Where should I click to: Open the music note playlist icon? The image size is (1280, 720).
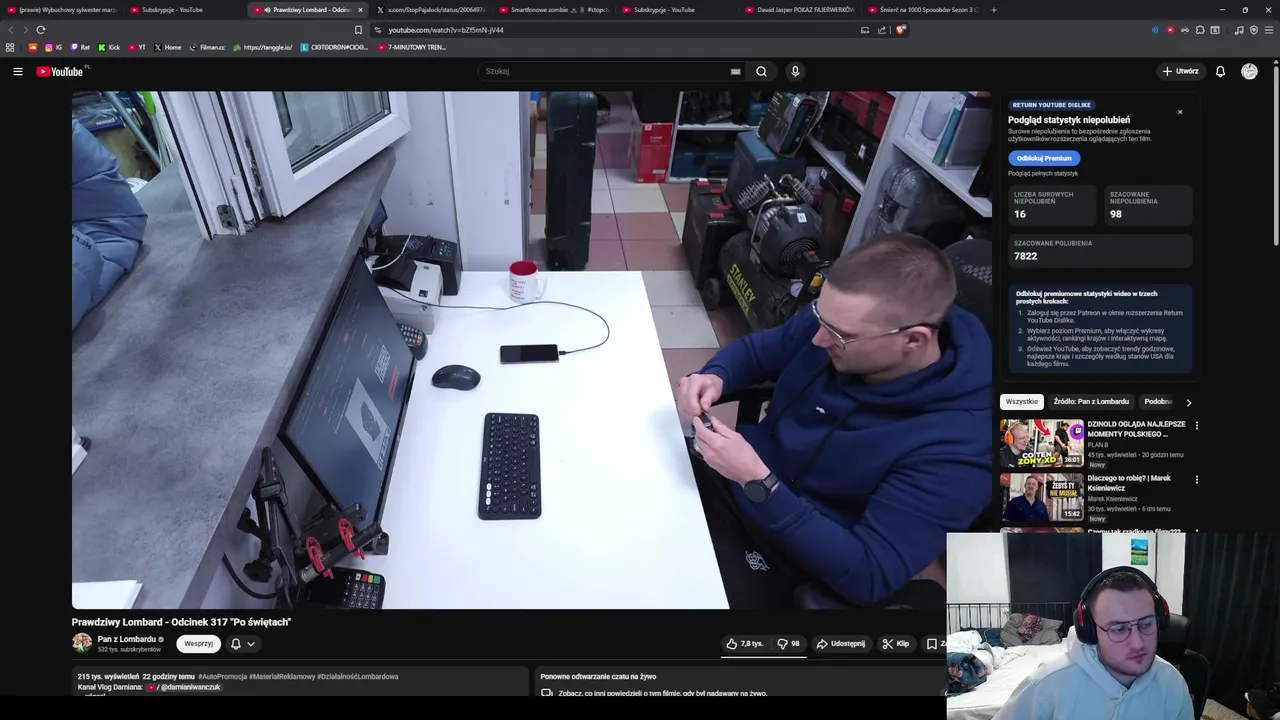[x=1239, y=30]
